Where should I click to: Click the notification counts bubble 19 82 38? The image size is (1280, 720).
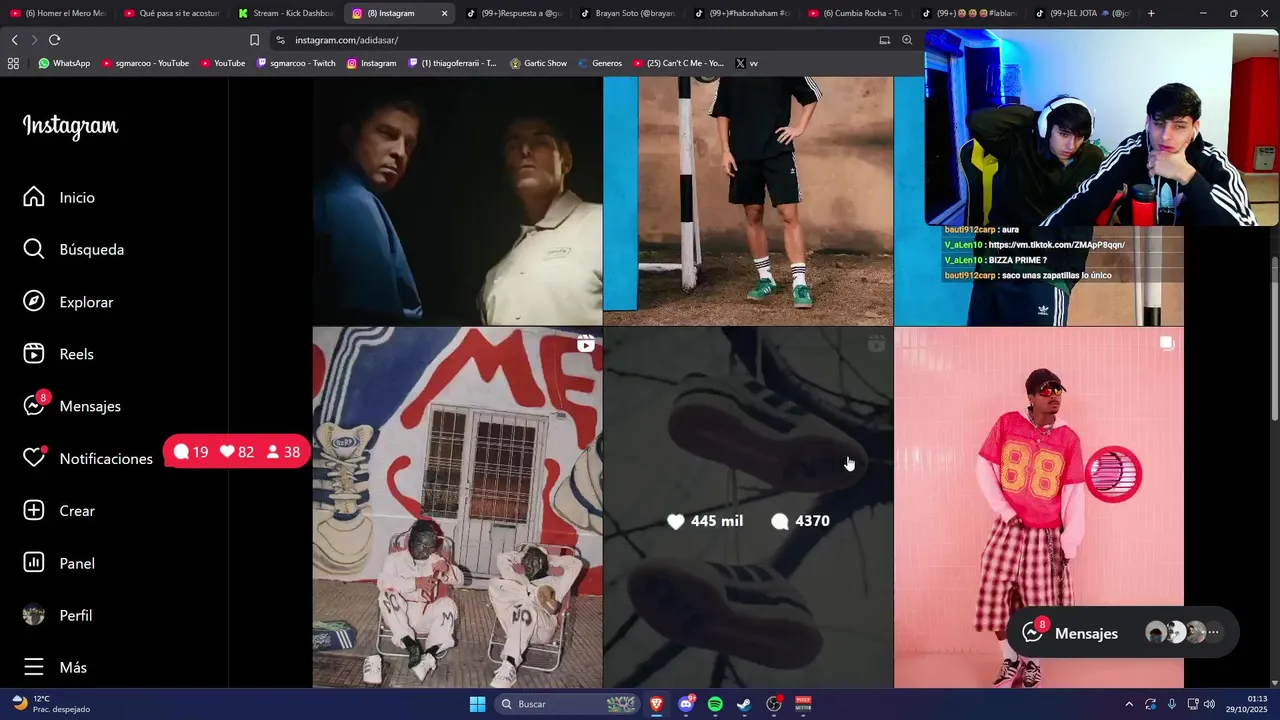point(236,452)
